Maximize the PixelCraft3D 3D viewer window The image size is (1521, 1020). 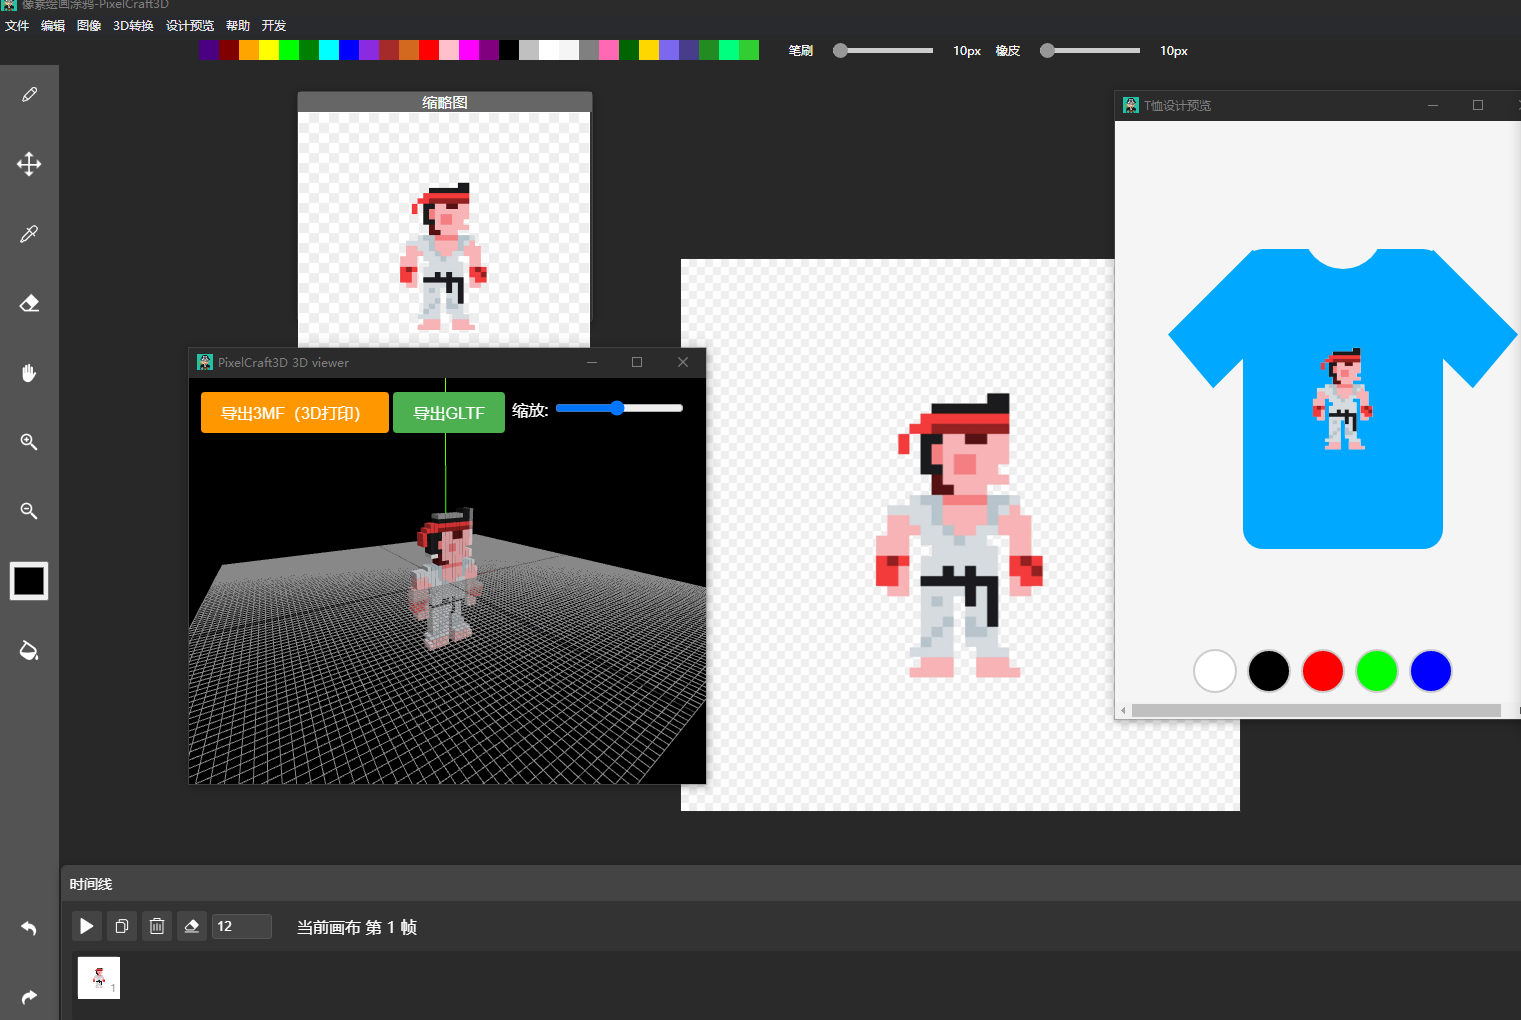pyautogui.click(x=637, y=362)
